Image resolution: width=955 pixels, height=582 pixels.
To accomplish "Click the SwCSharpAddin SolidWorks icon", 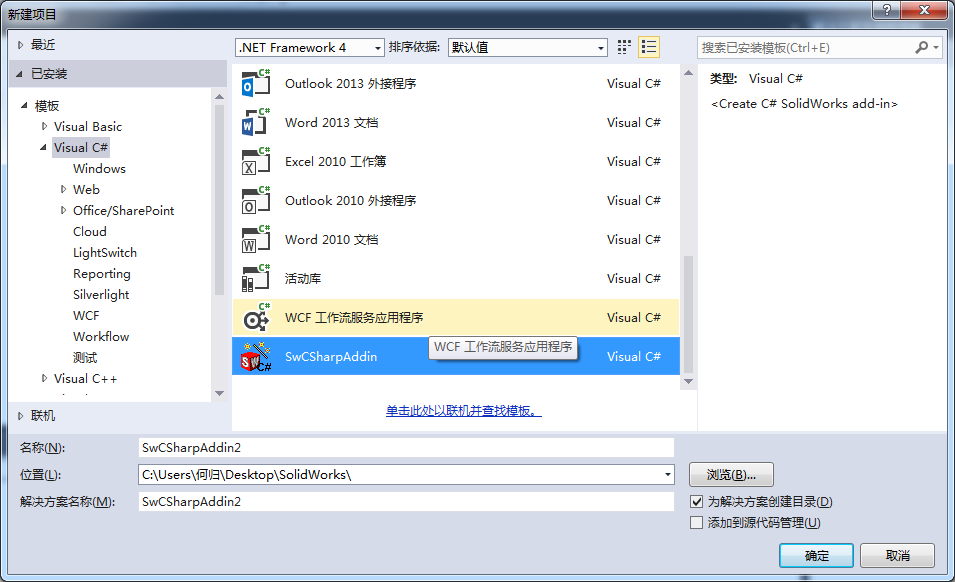I will point(256,356).
